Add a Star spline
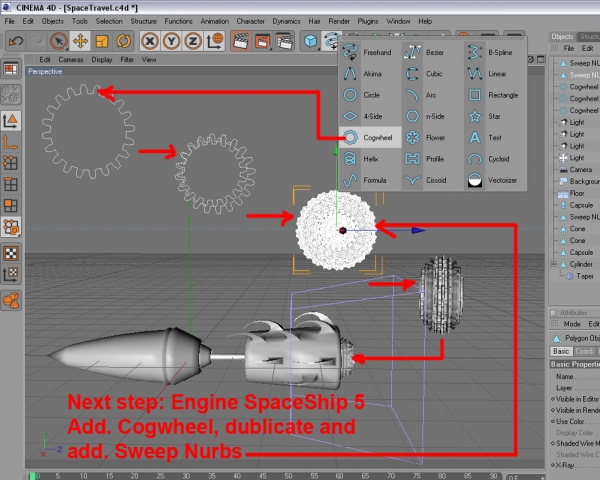Image resolution: width=600 pixels, height=480 pixels. pos(495,116)
